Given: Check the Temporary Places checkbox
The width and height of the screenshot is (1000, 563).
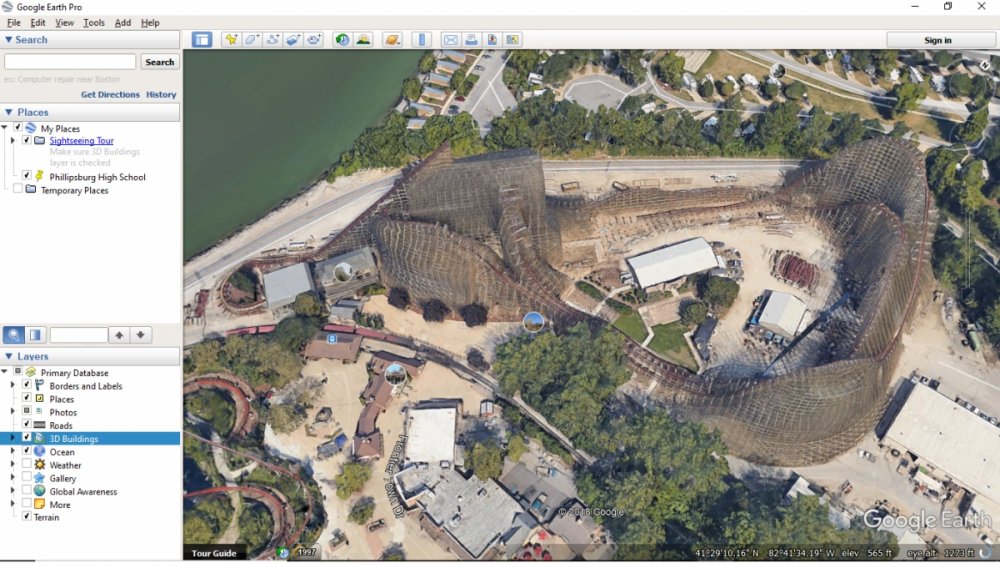Looking at the screenshot, I should (18, 190).
